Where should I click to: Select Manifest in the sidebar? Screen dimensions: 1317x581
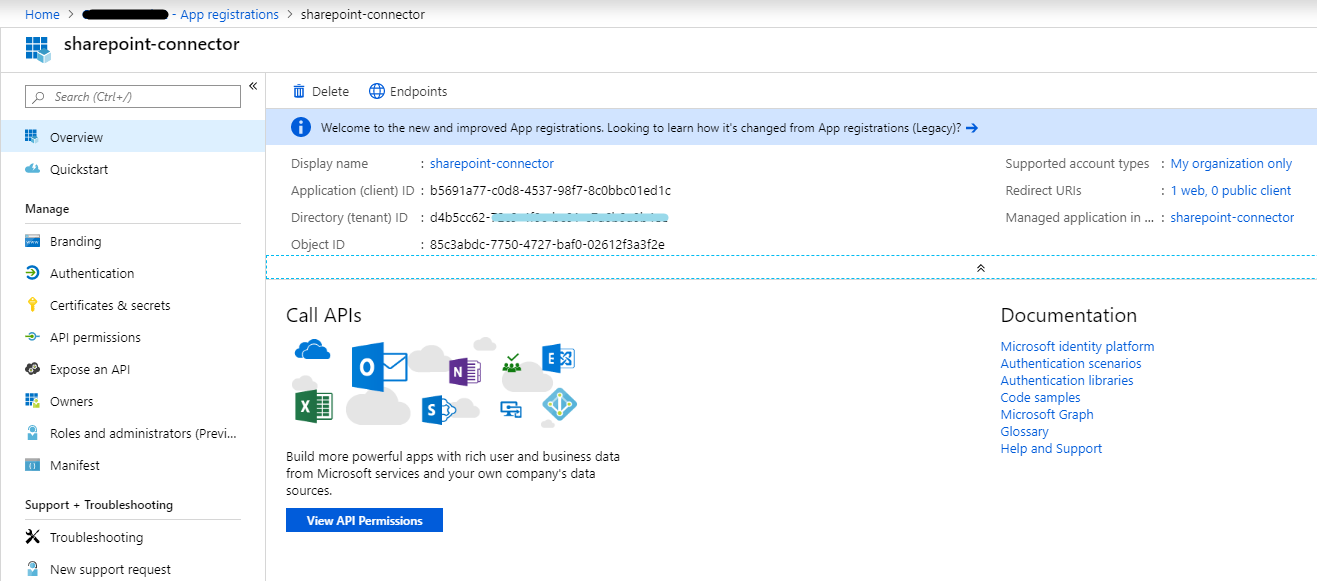pyautogui.click(x=75, y=466)
